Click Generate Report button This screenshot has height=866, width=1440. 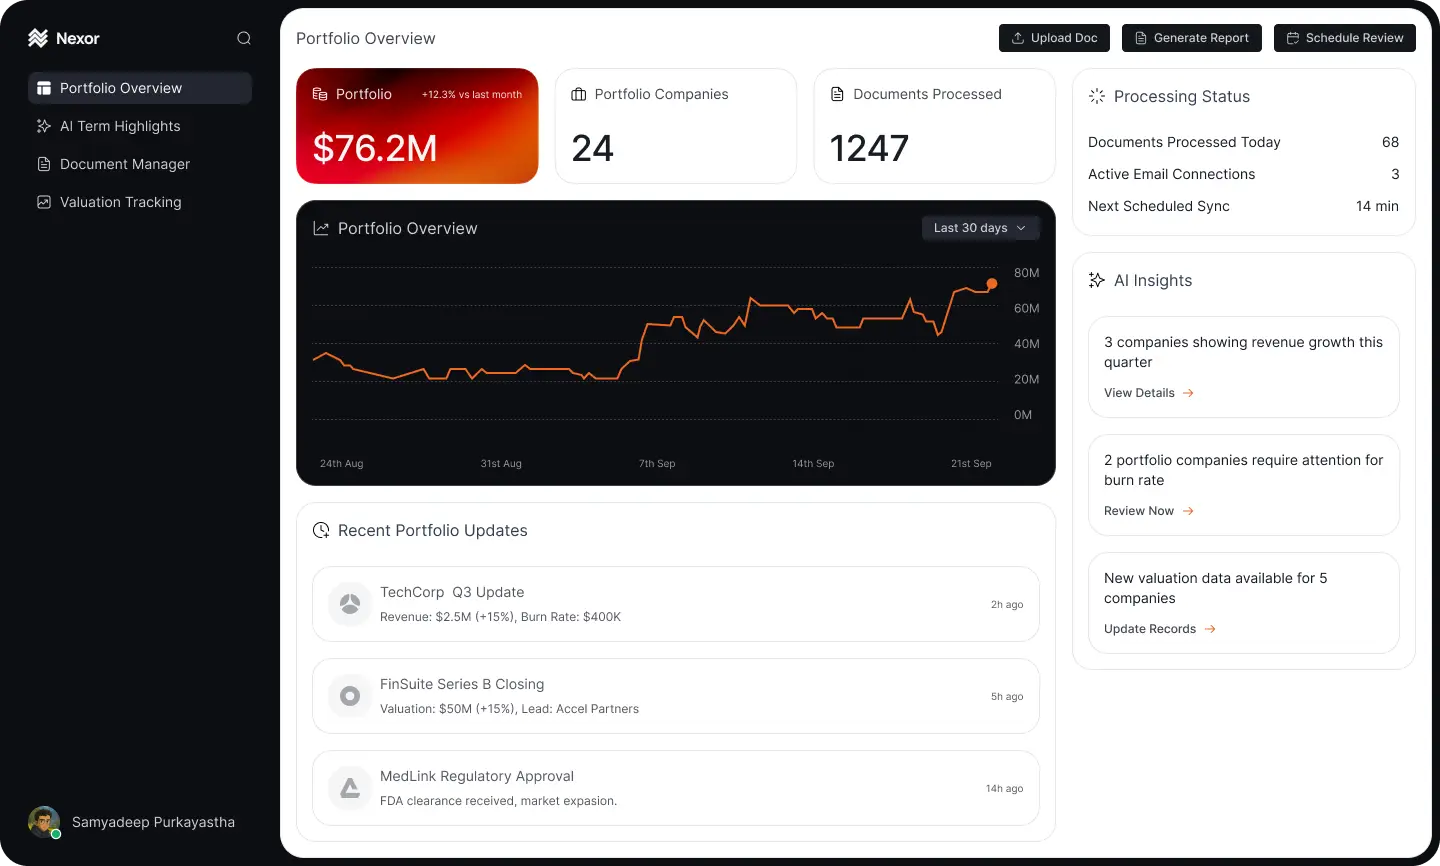coord(1192,38)
